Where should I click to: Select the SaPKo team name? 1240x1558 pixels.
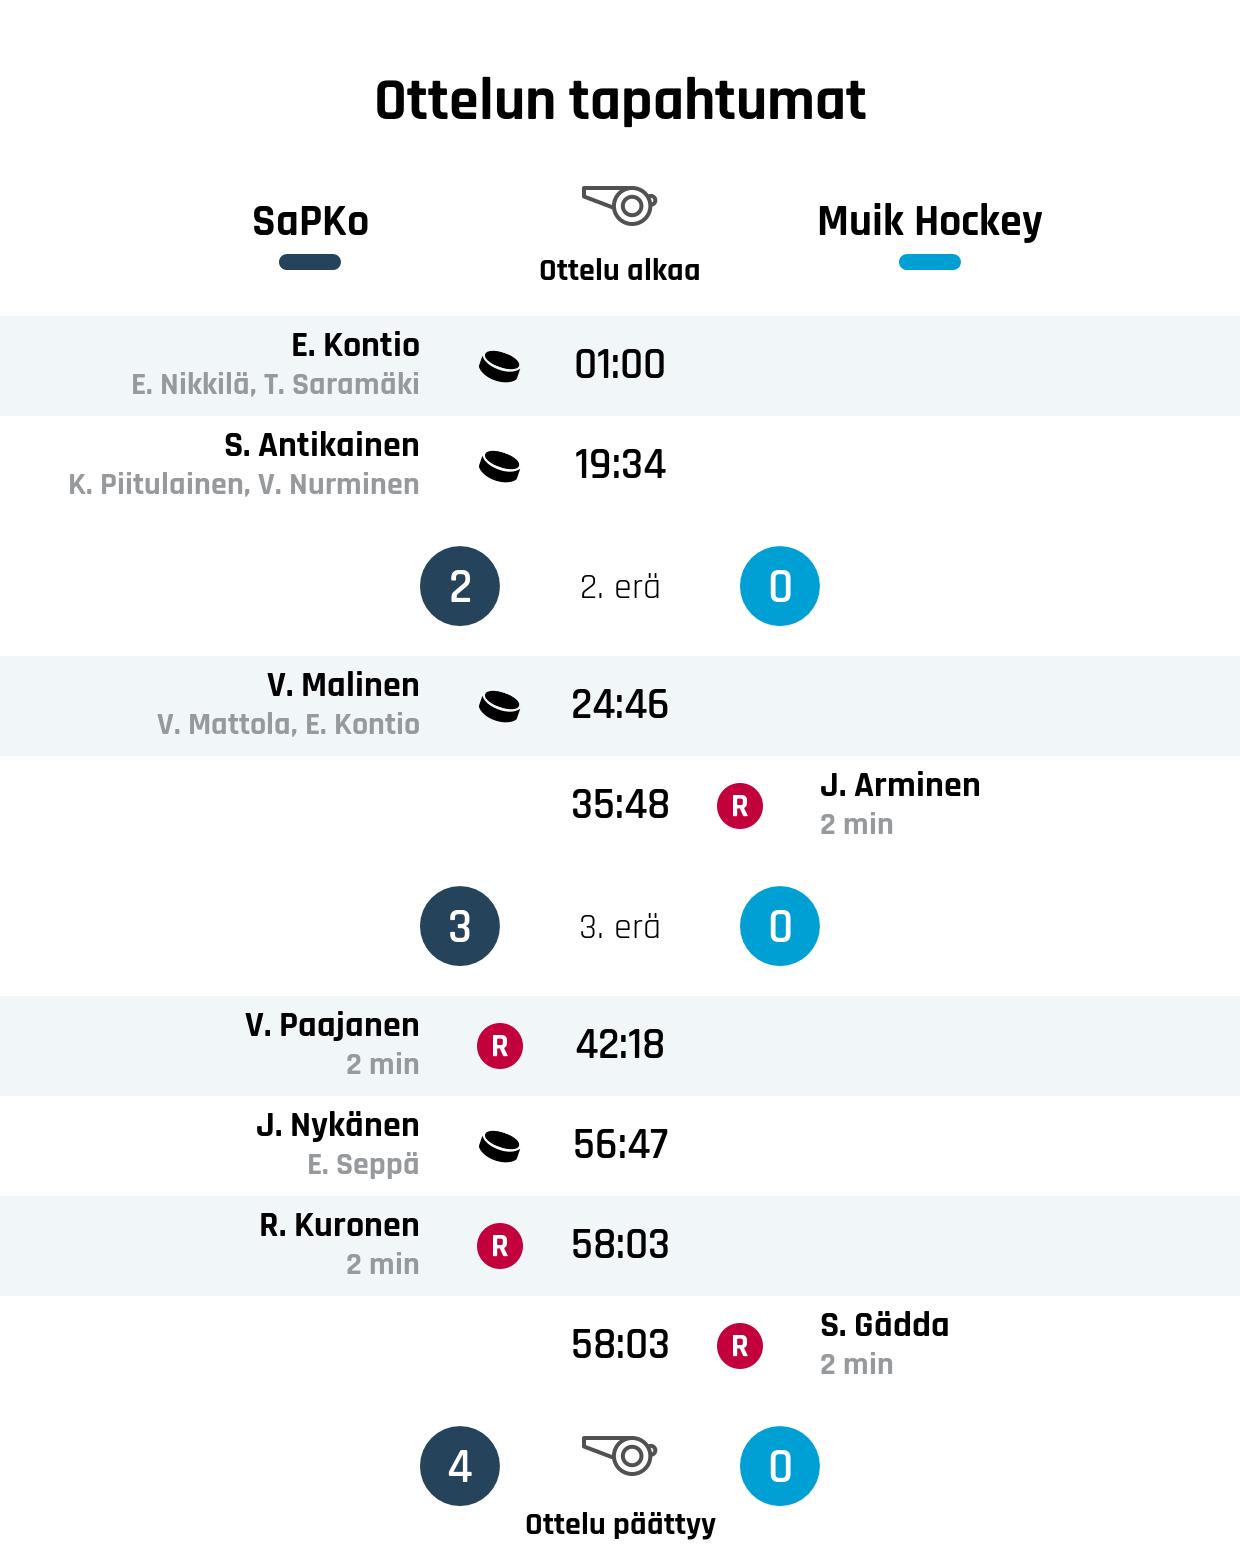[310, 221]
